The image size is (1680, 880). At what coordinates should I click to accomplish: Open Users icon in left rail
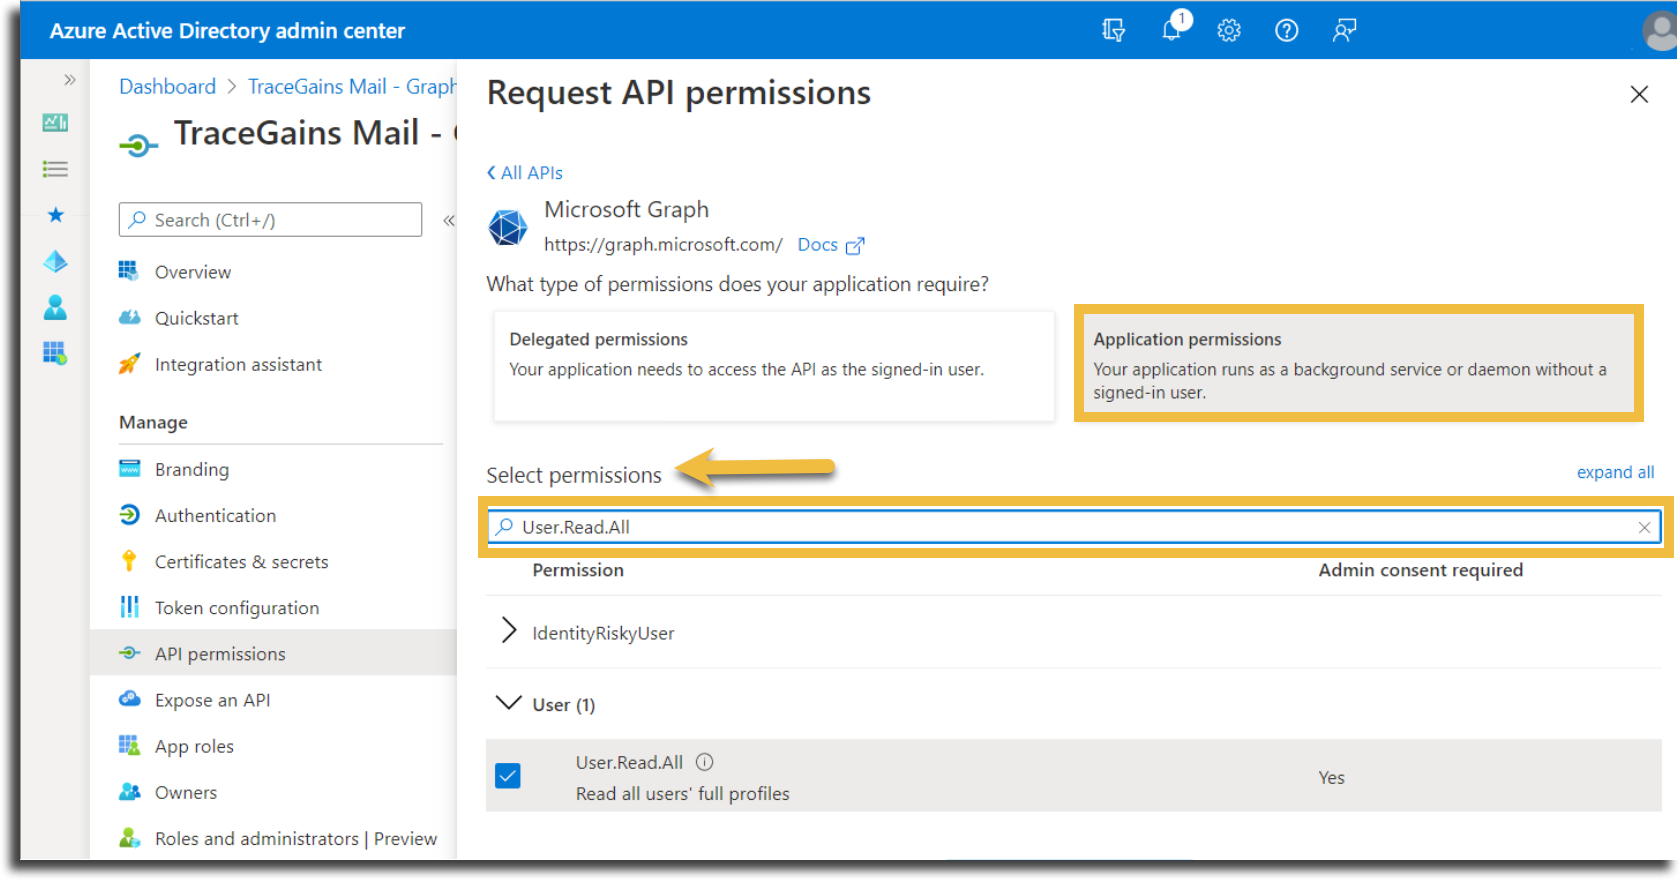(x=55, y=308)
